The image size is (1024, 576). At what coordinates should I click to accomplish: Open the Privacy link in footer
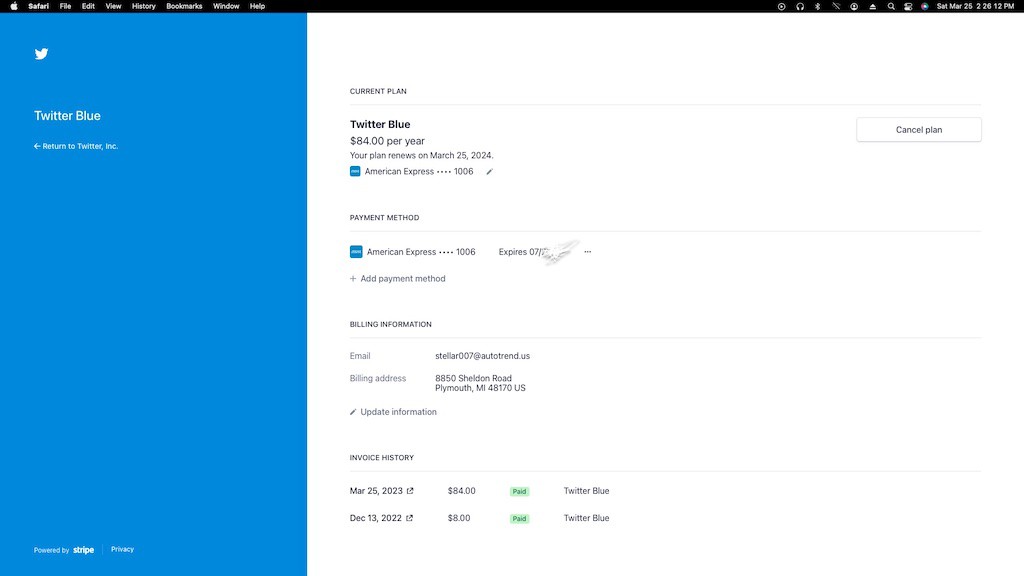(x=122, y=549)
